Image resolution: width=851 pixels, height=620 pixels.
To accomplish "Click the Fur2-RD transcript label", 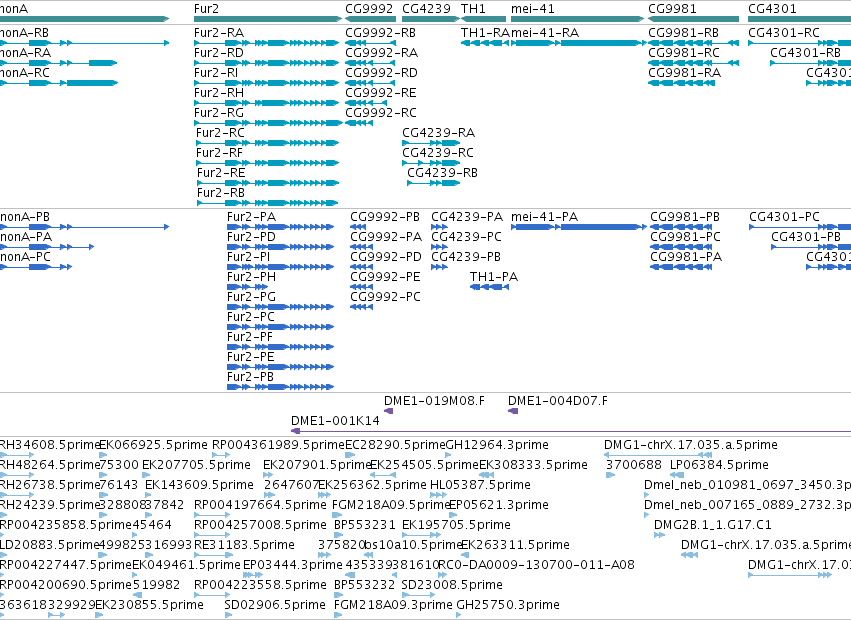I will pos(219,53).
